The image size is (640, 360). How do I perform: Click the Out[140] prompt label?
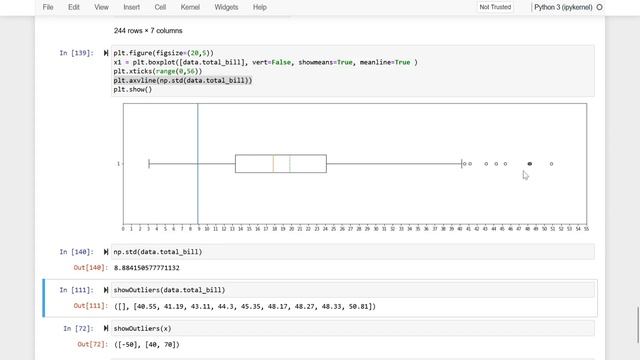tap(91, 268)
